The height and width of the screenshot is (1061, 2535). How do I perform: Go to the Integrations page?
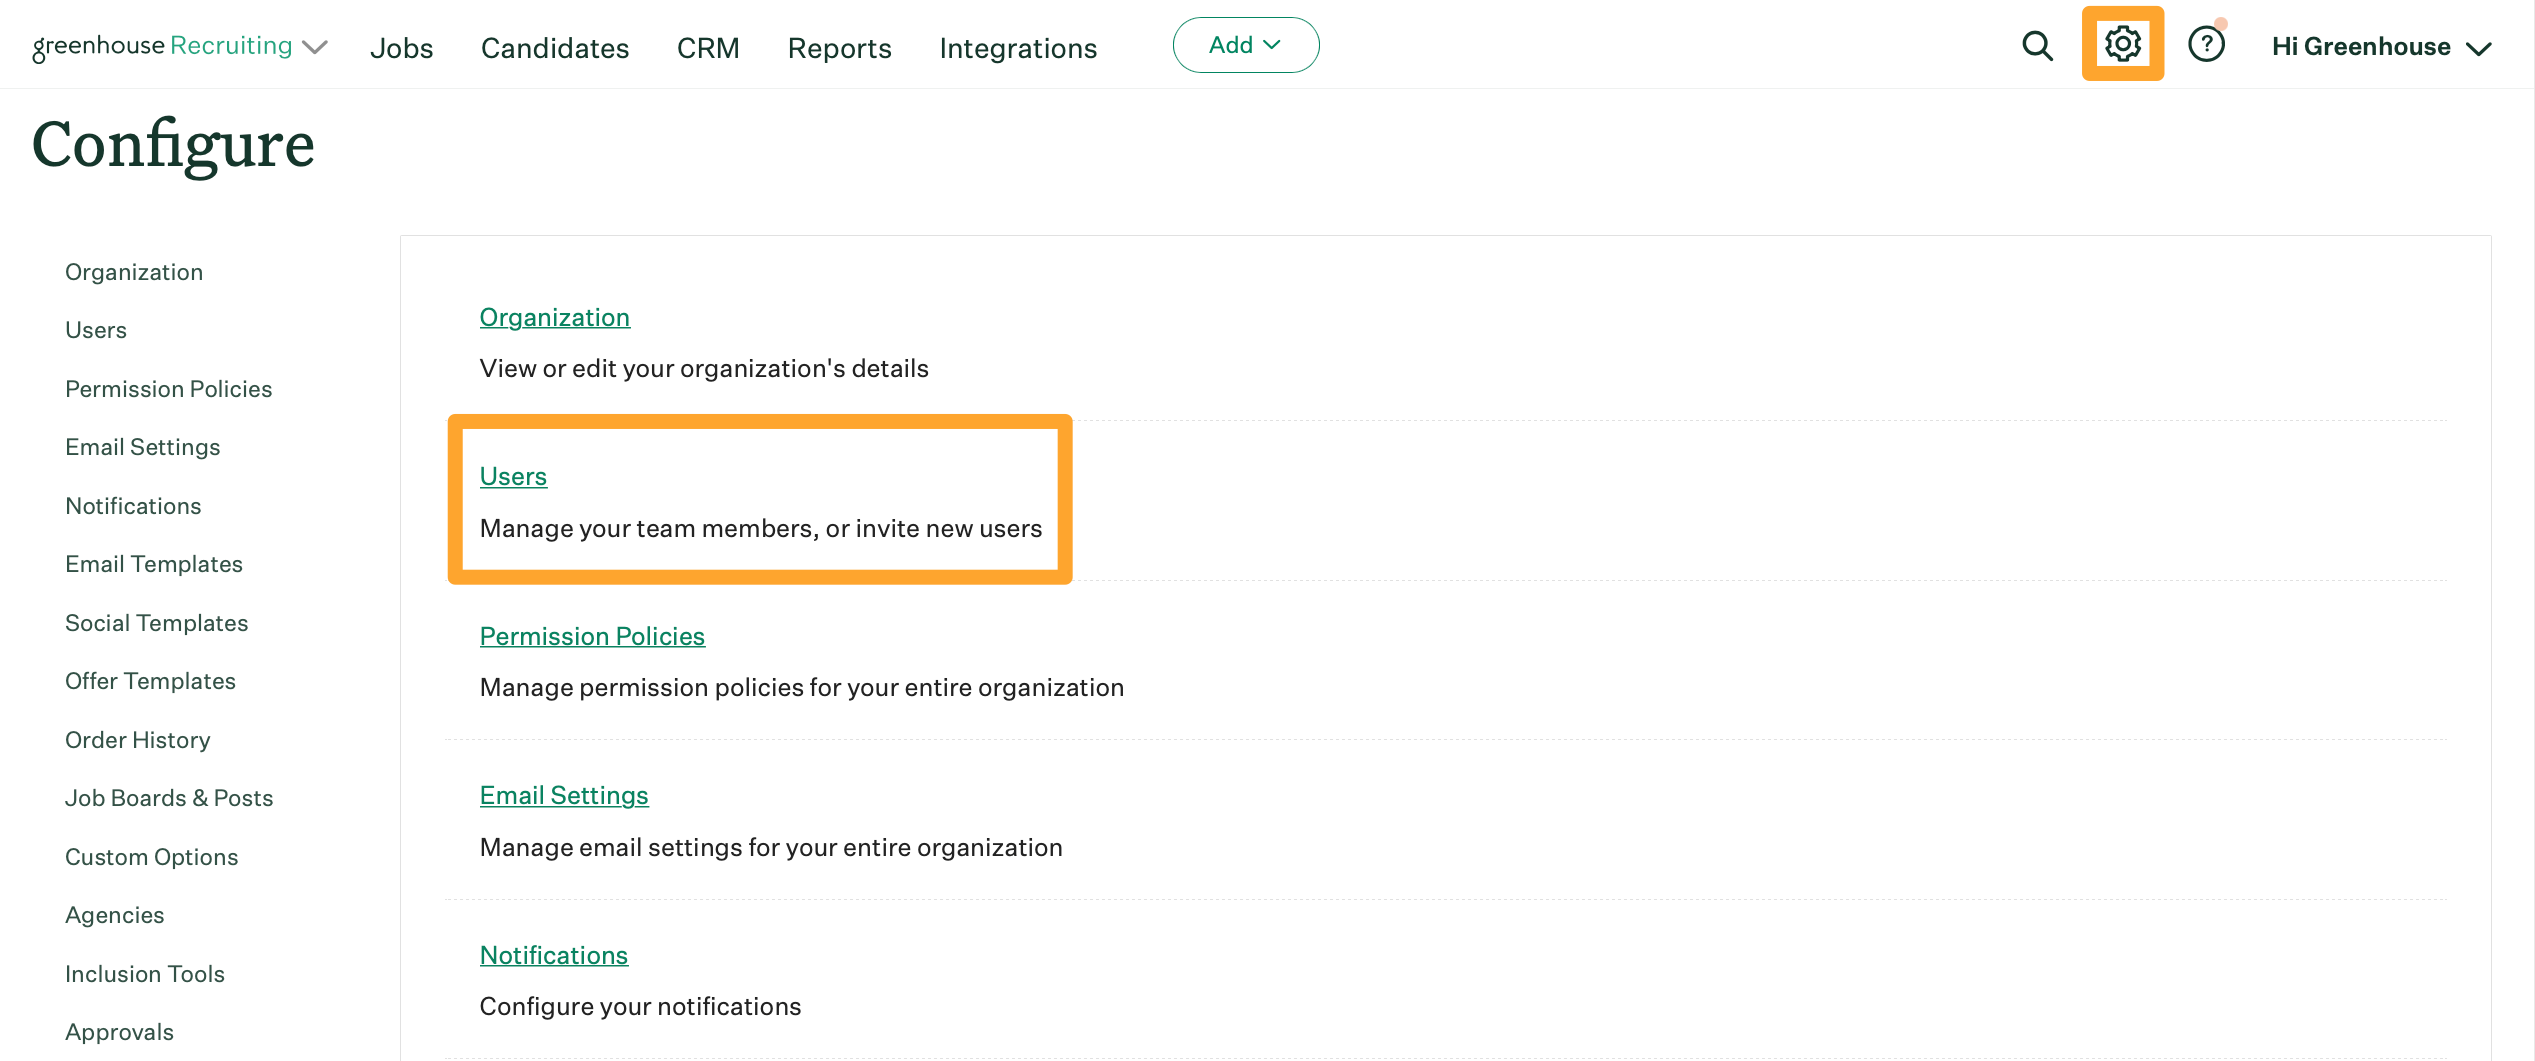tap(1017, 48)
